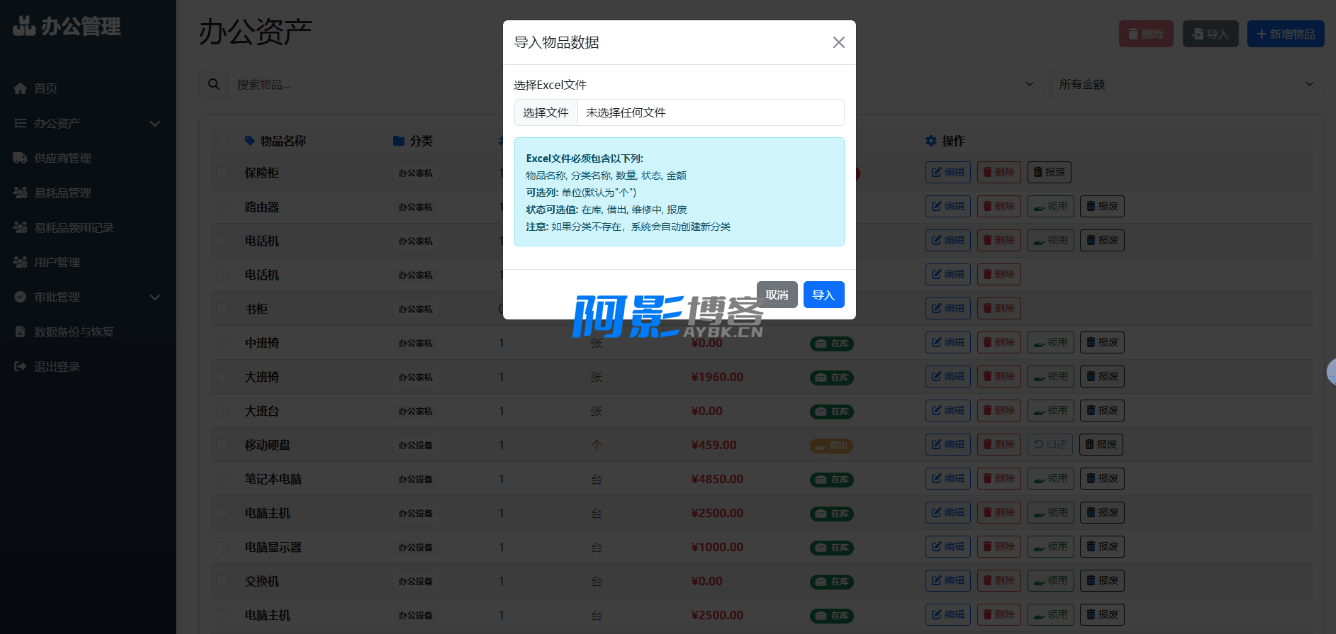Expand the 办公资产 sidebar chevron

(x=155, y=124)
